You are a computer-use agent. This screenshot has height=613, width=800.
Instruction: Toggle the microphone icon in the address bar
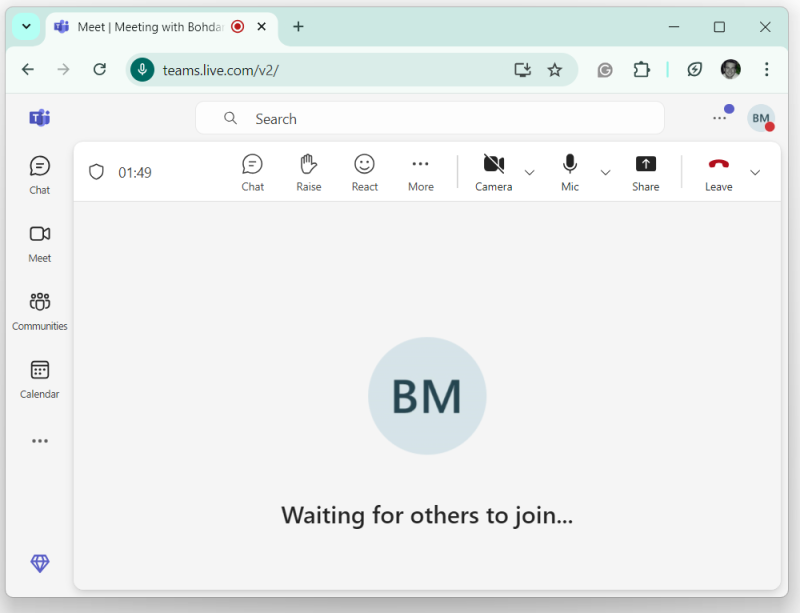click(x=143, y=69)
